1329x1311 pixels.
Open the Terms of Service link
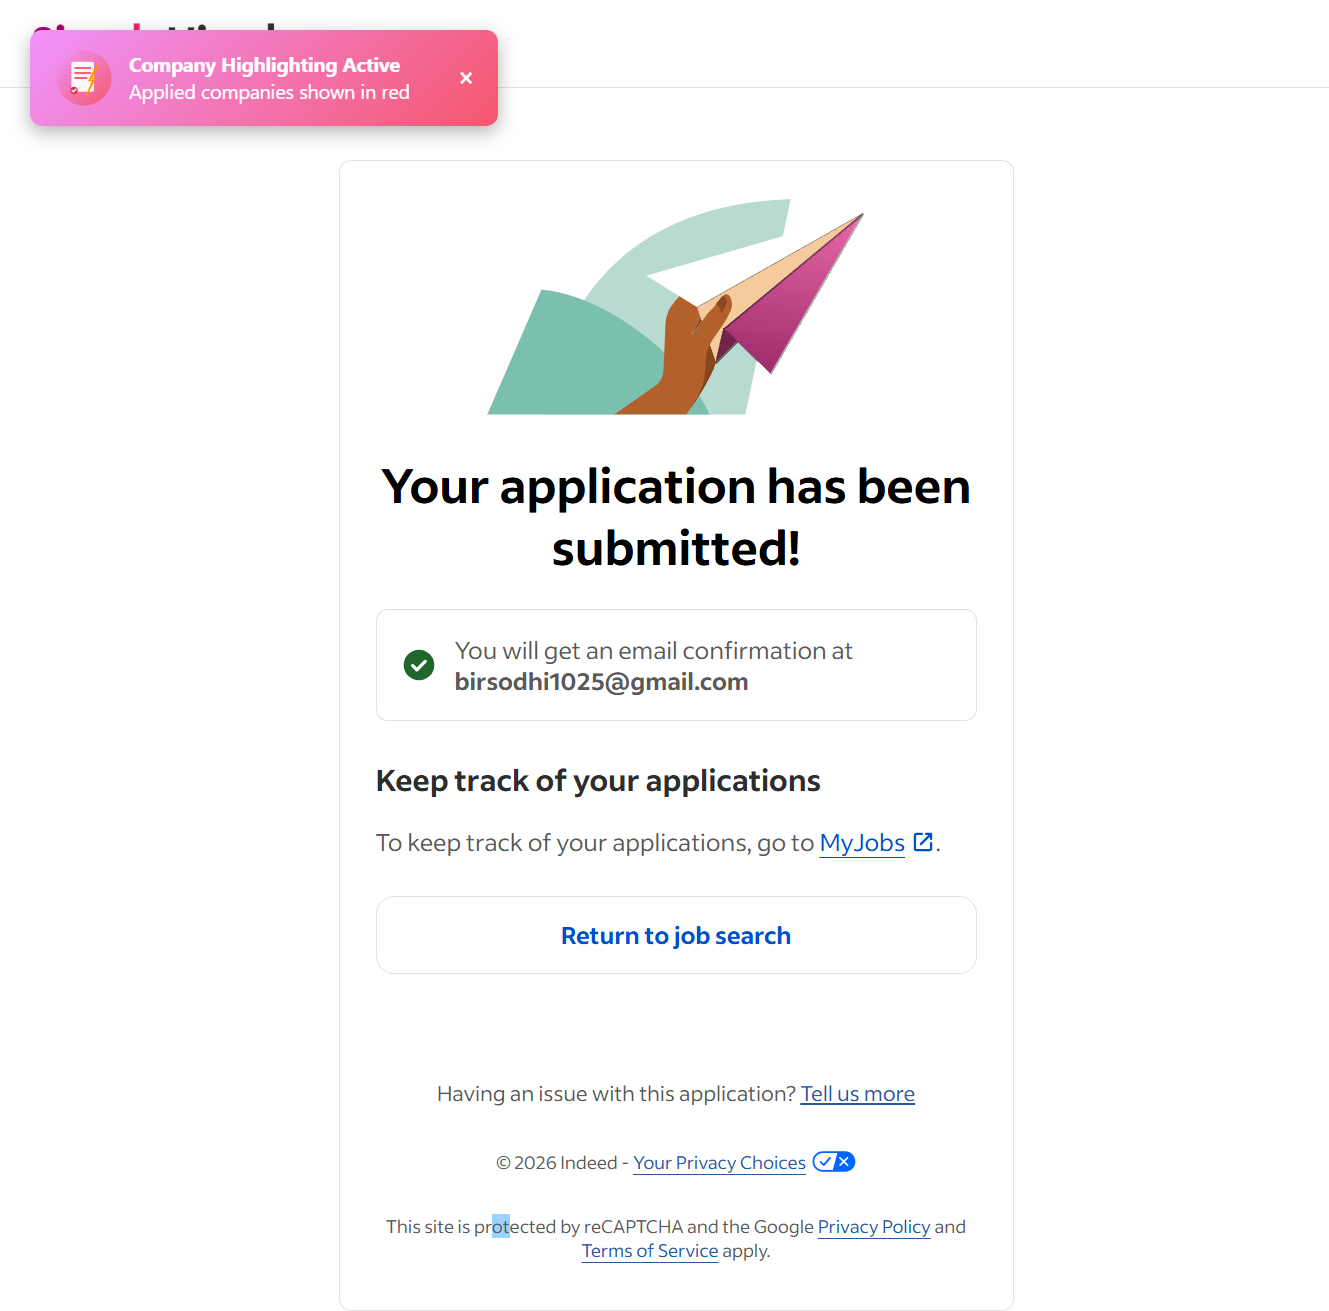pyautogui.click(x=650, y=1251)
